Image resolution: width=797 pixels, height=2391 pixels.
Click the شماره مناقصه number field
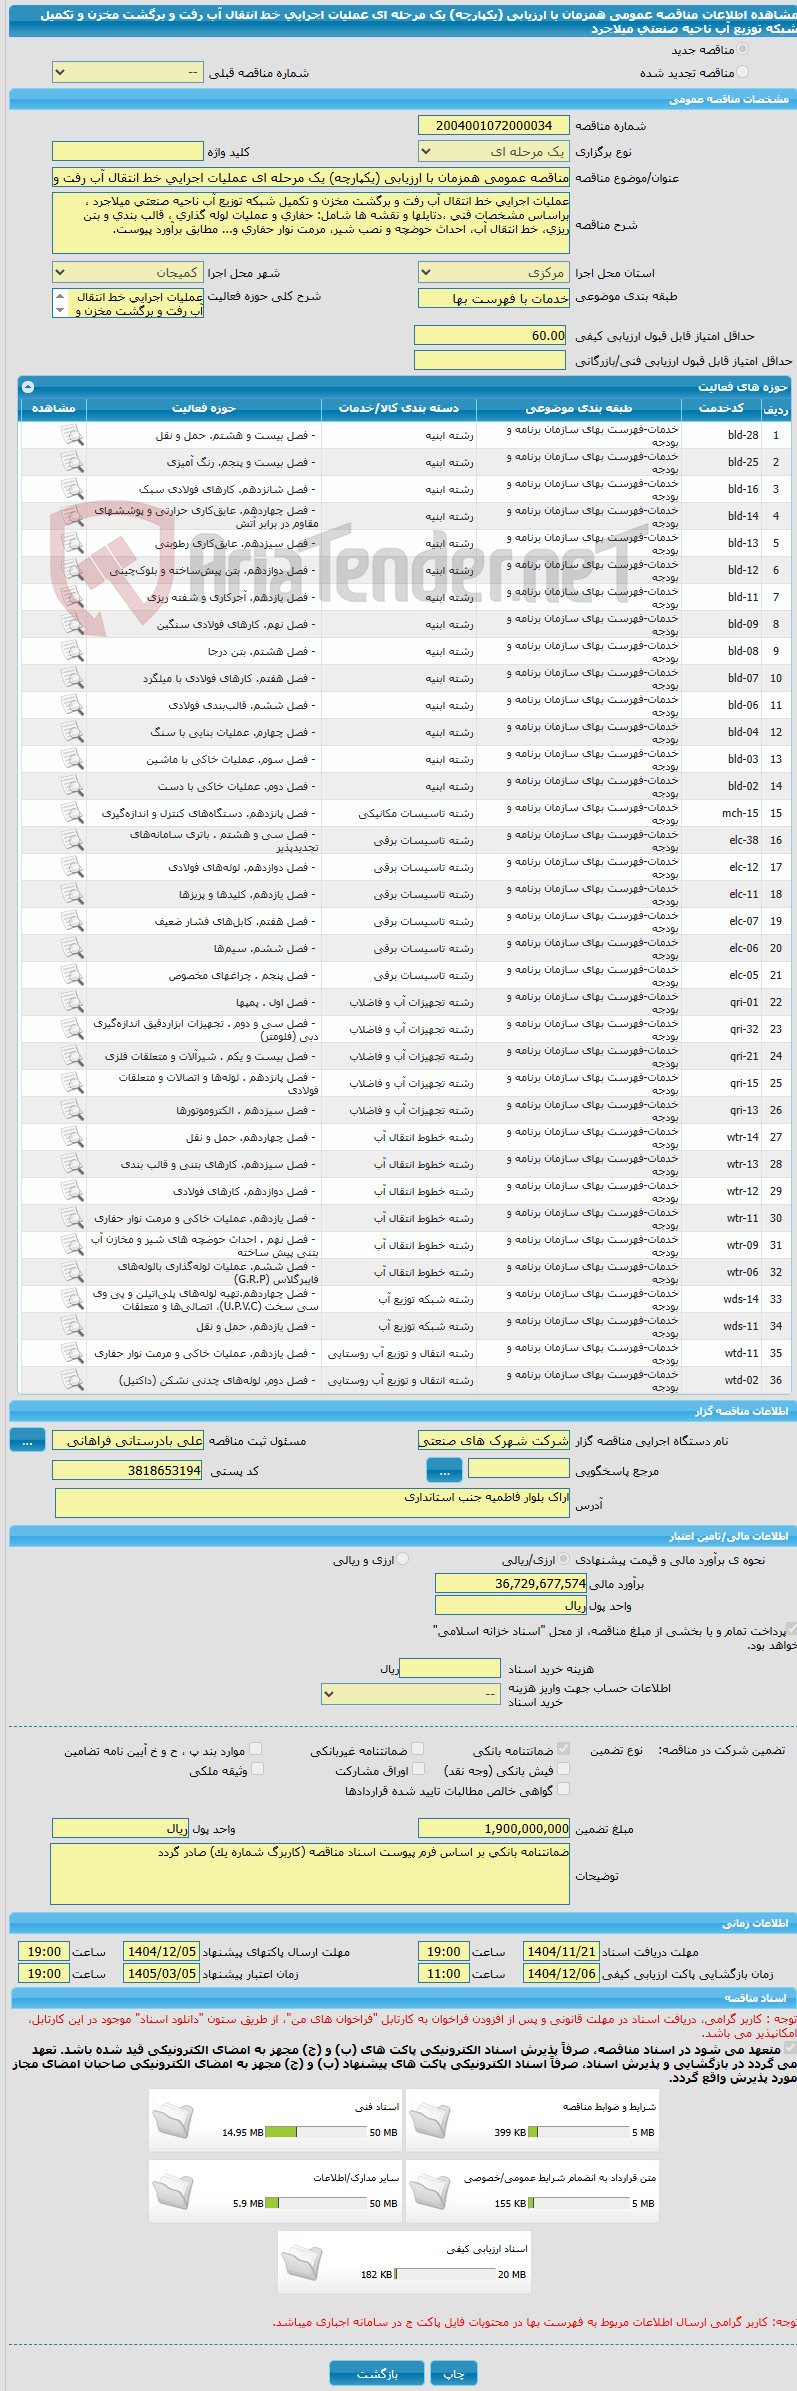pyautogui.click(x=494, y=126)
